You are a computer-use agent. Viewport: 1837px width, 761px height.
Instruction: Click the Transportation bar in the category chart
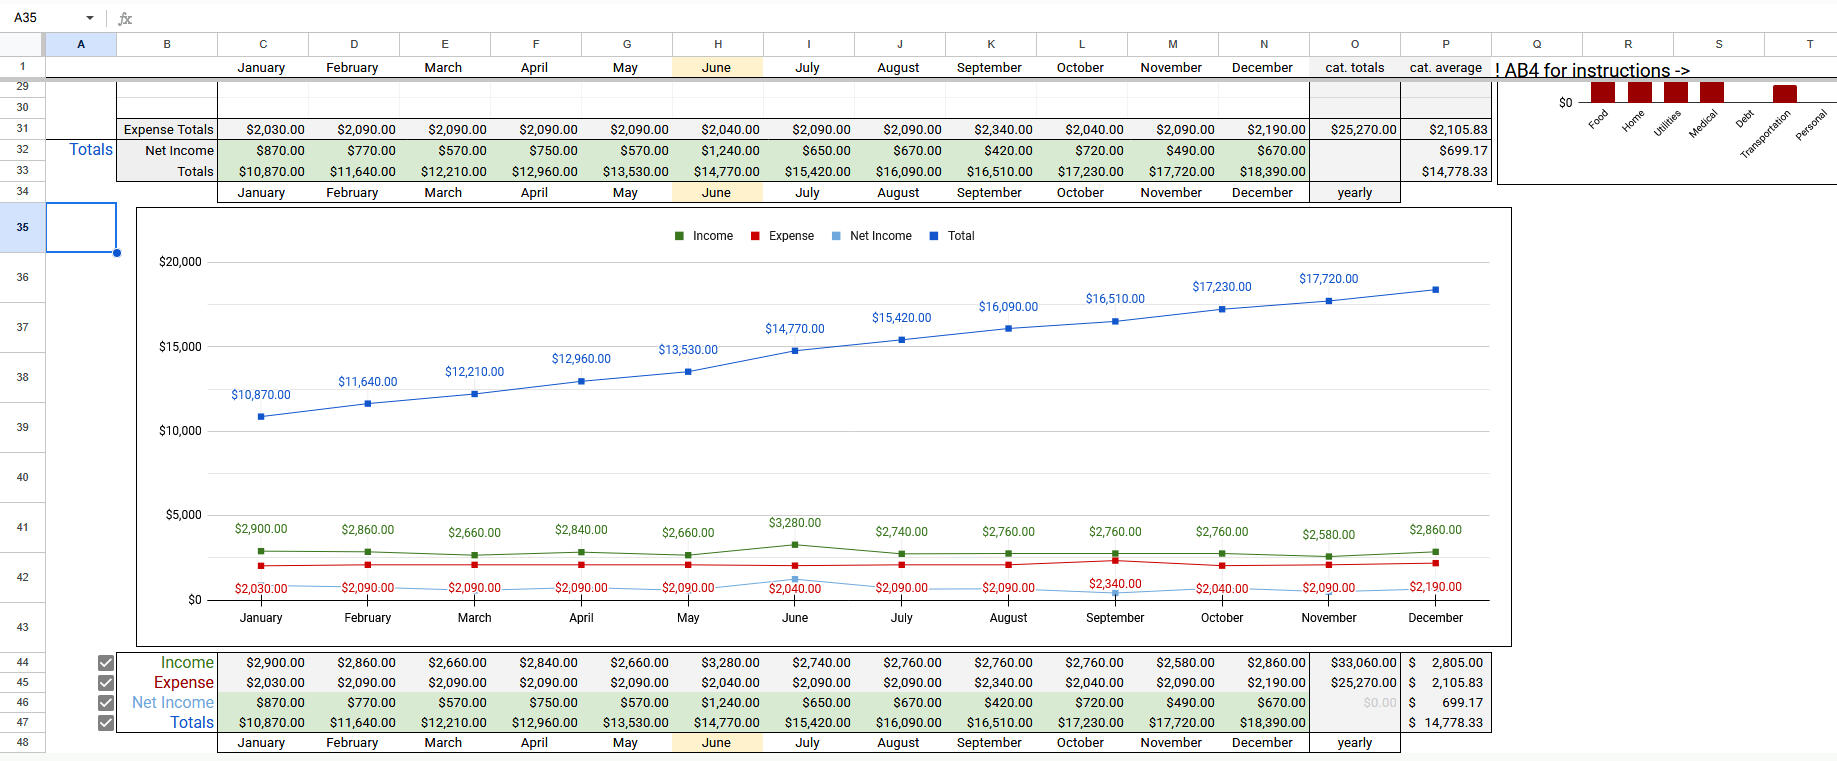click(1784, 94)
